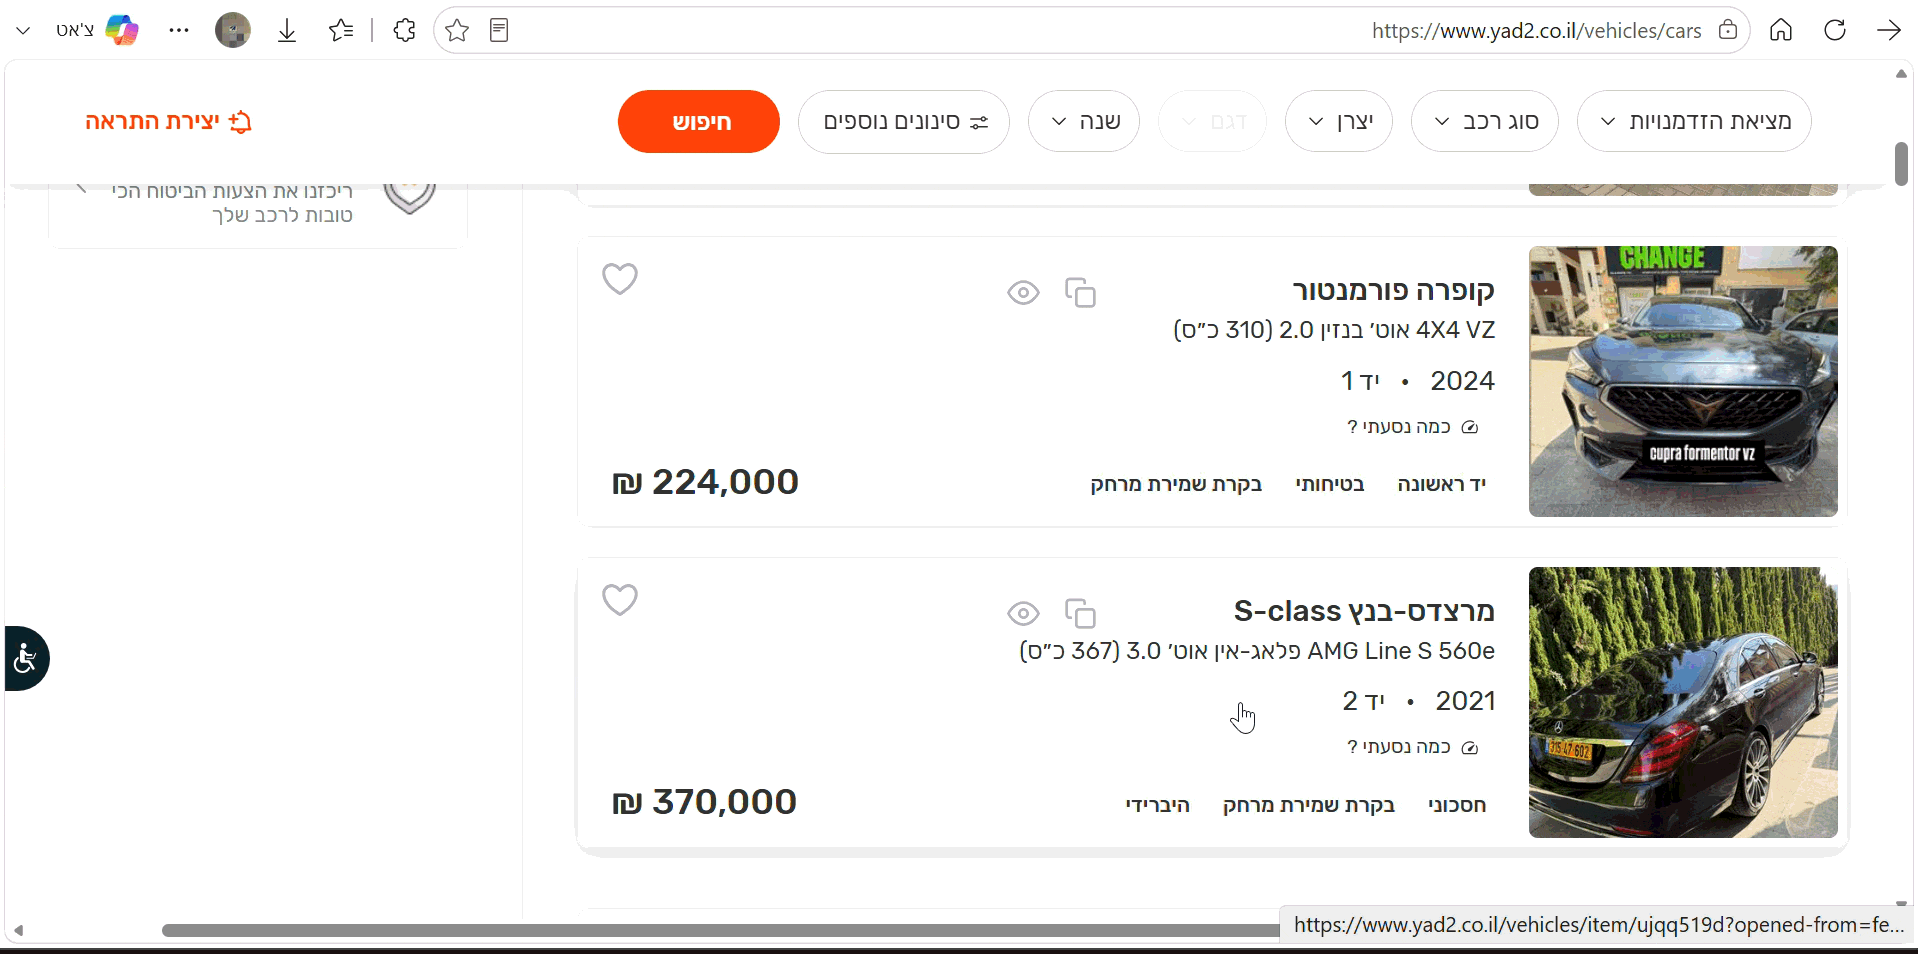Click the חסכוני tag
This screenshot has width=1918, height=954.
(1457, 805)
